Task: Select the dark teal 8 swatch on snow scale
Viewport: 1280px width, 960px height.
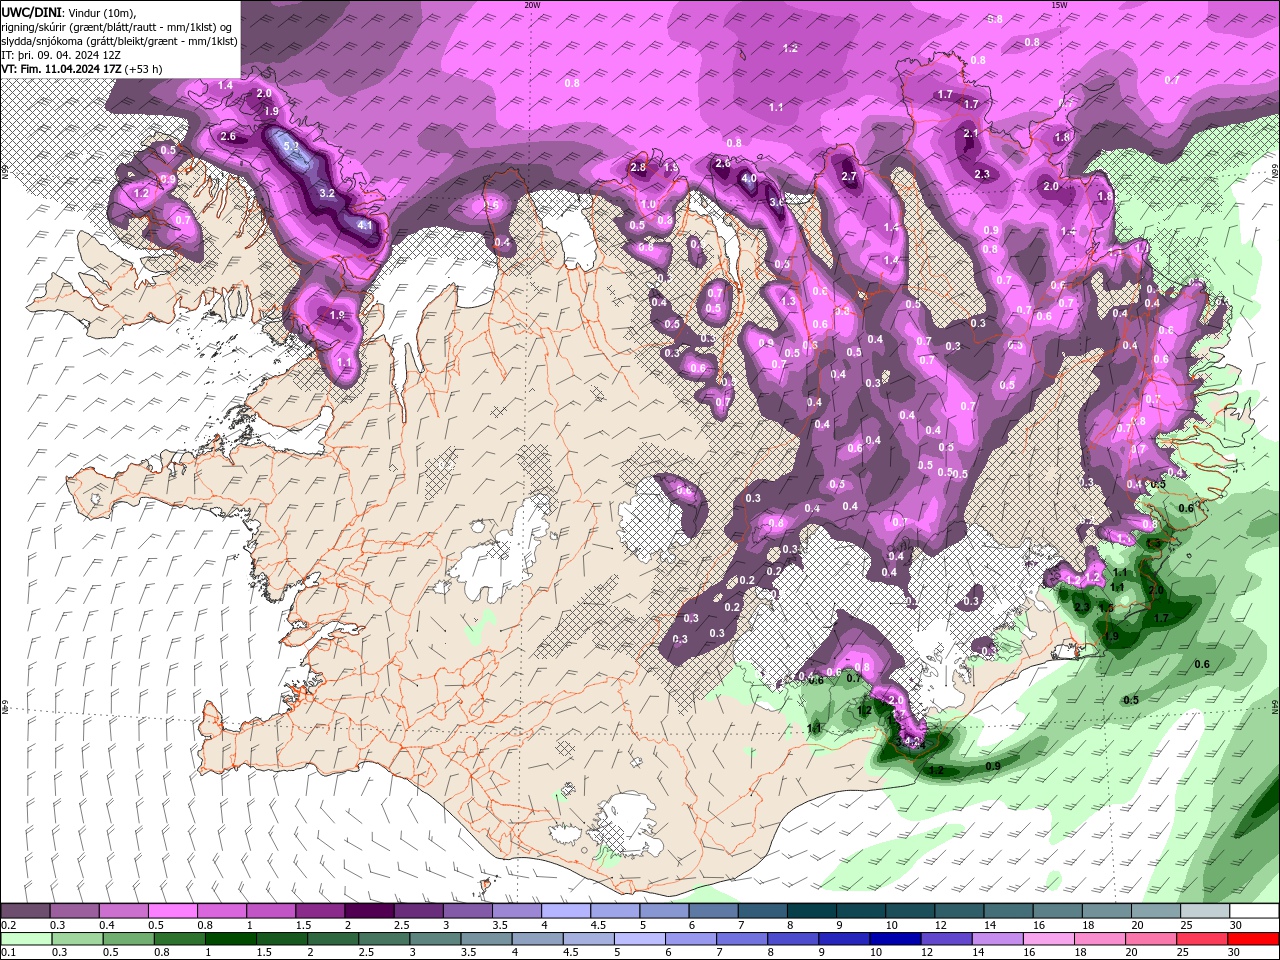Action: [812, 912]
